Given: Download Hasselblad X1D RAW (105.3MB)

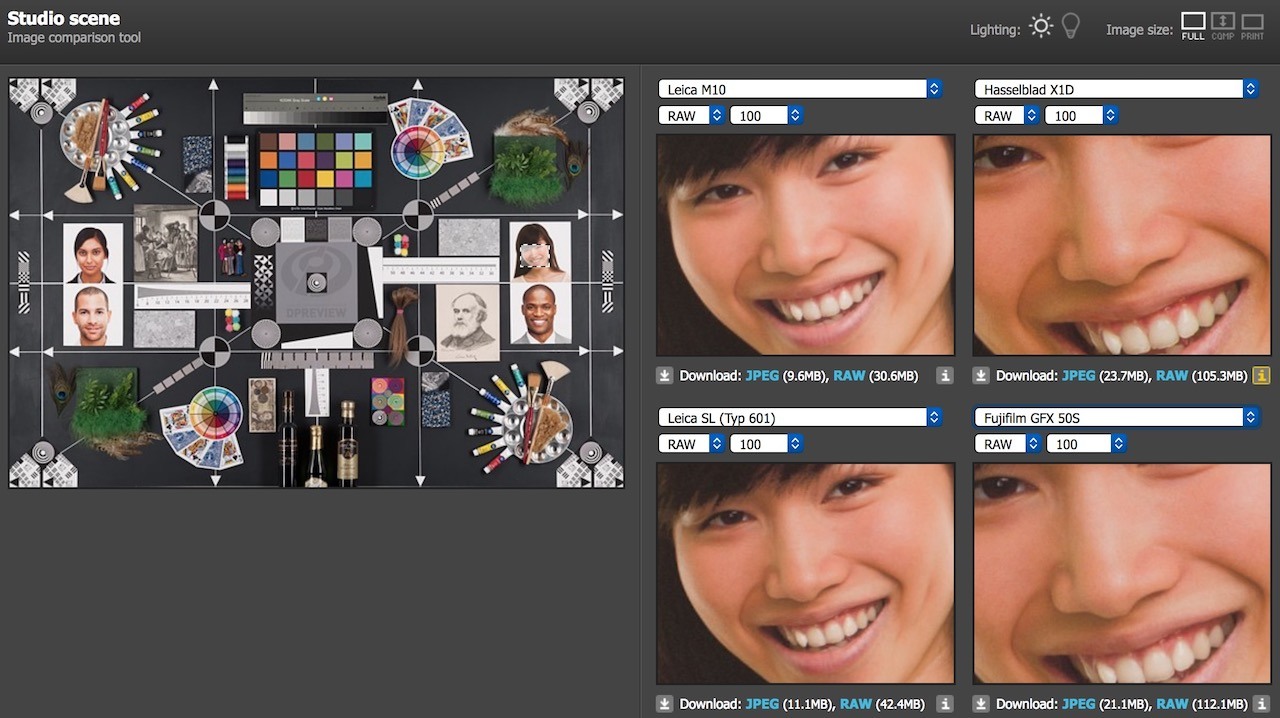Looking at the screenshot, I should (x=1172, y=376).
